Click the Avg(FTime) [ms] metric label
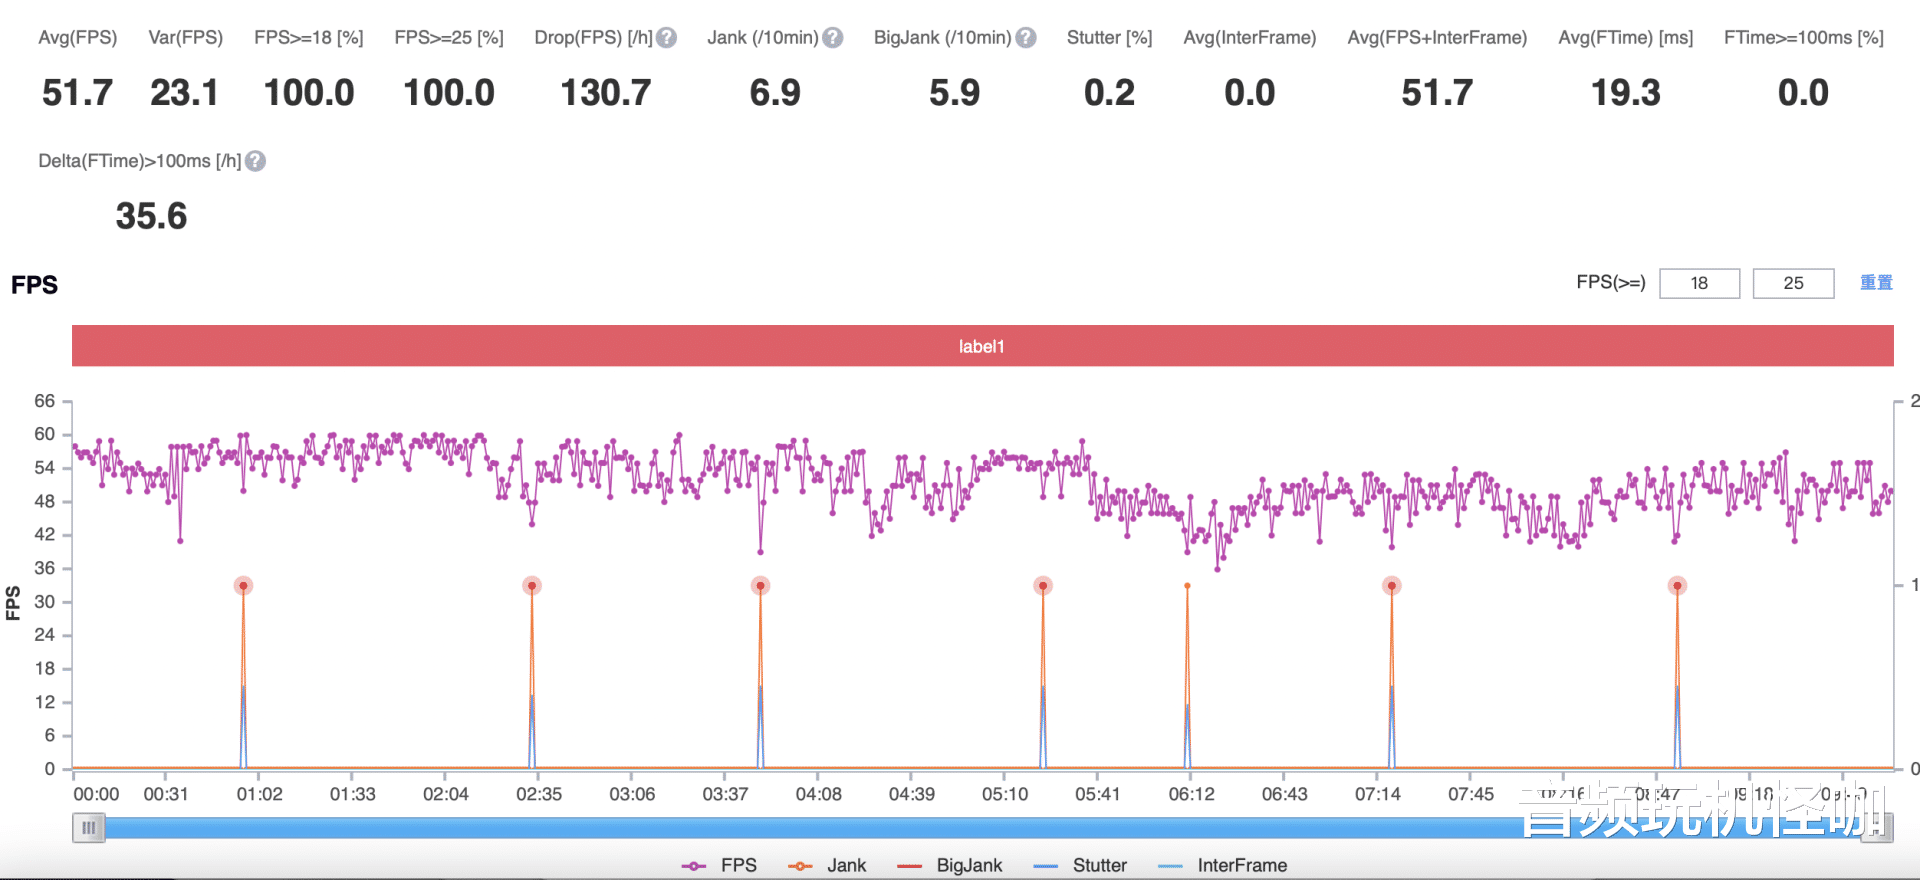 1626,38
